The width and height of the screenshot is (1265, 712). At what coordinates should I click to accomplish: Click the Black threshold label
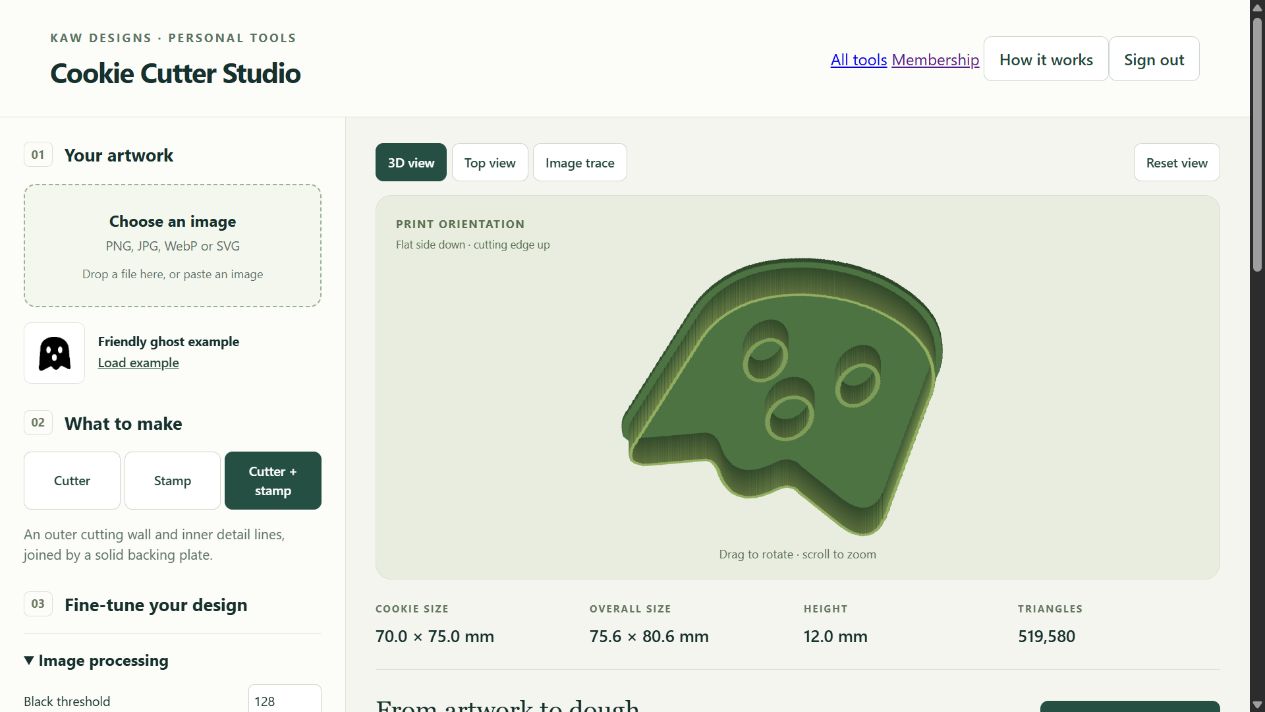point(67,701)
